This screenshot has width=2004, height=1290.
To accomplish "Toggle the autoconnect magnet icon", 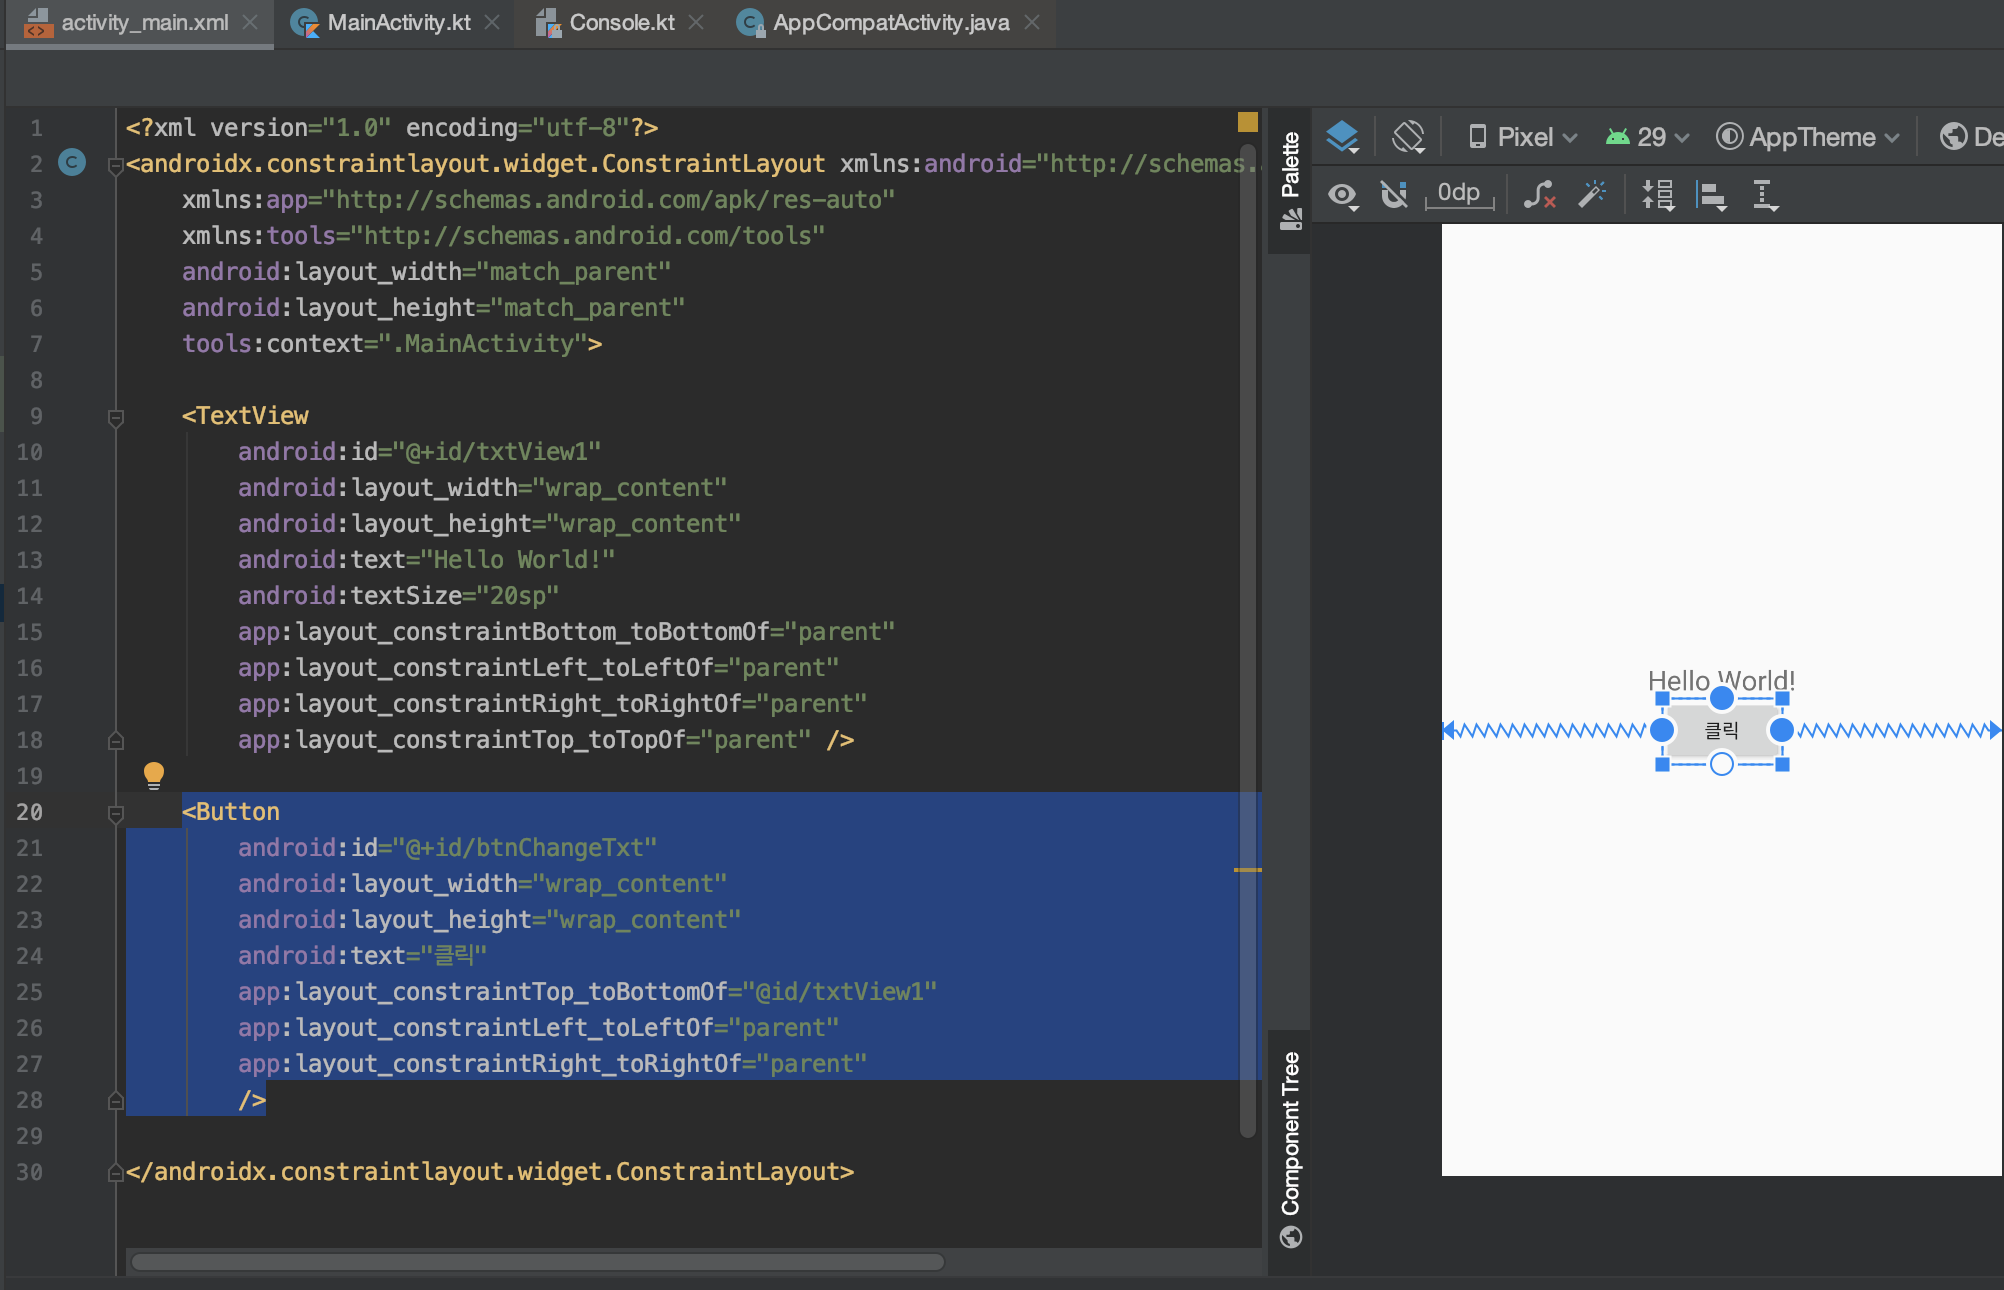I will pyautogui.click(x=1394, y=194).
